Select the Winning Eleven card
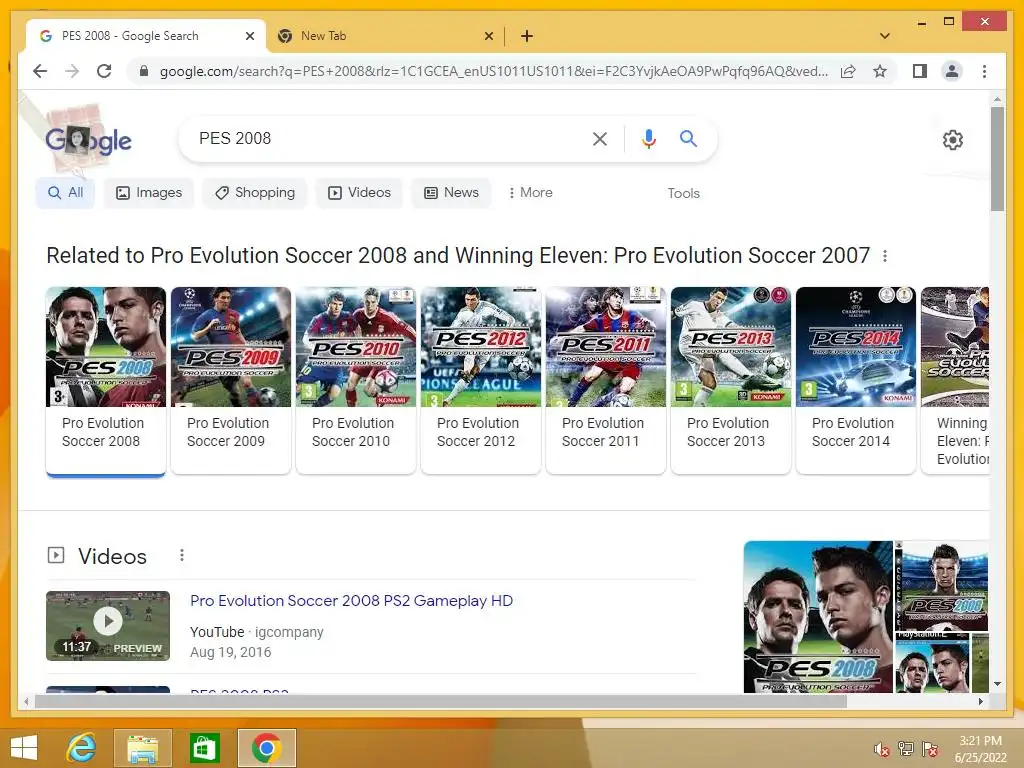This screenshot has width=1024, height=768. [955, 380]
